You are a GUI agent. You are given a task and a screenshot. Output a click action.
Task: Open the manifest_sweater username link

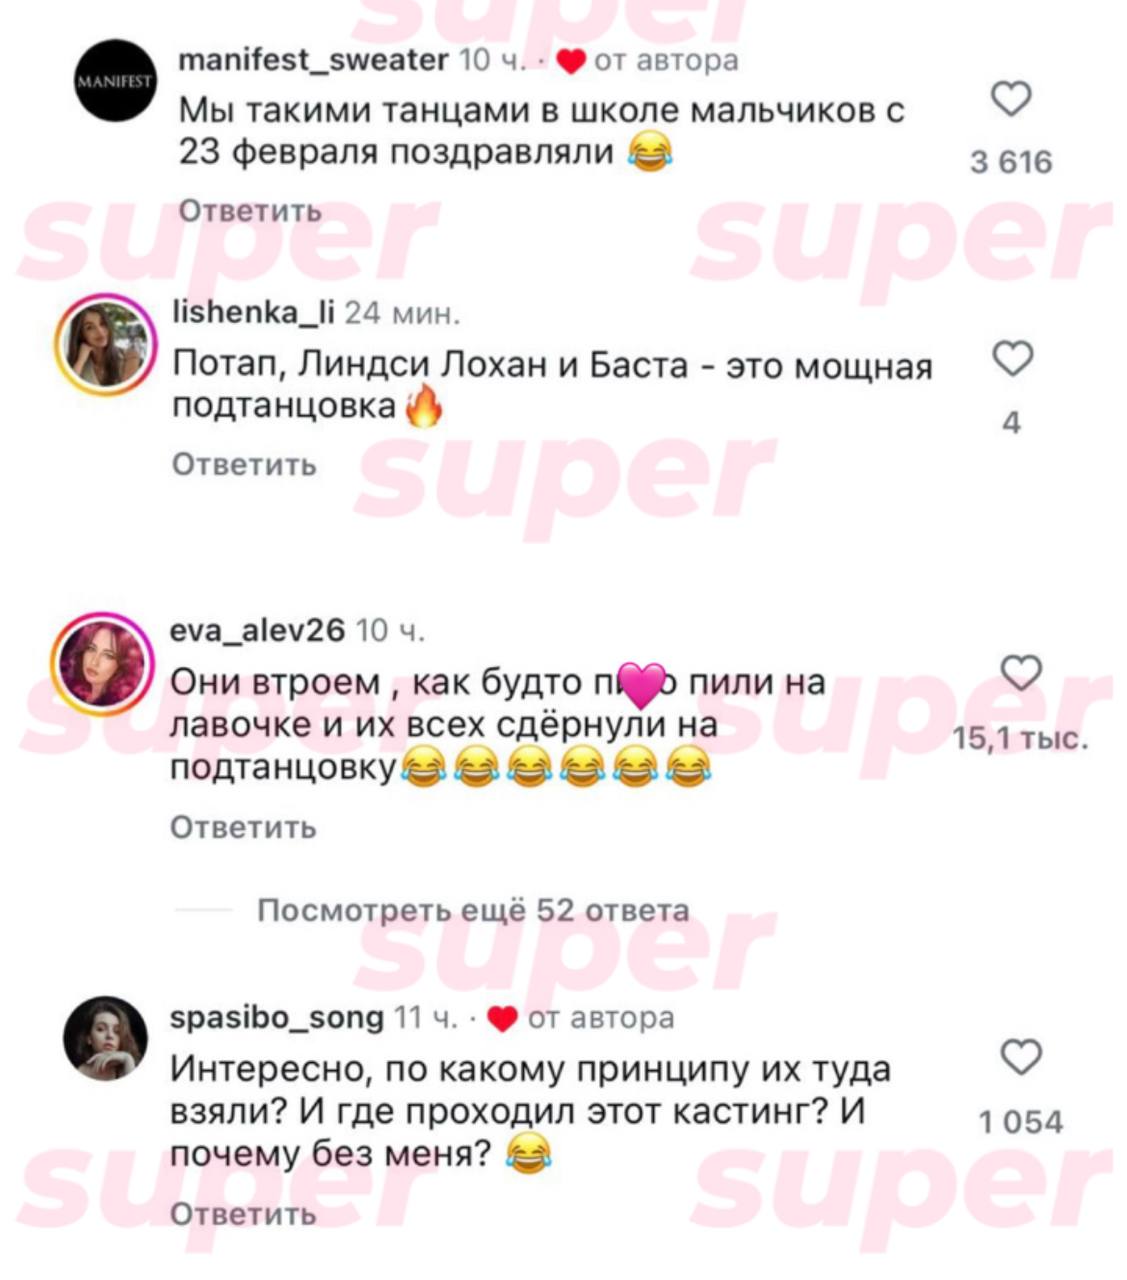pos(313,61)
